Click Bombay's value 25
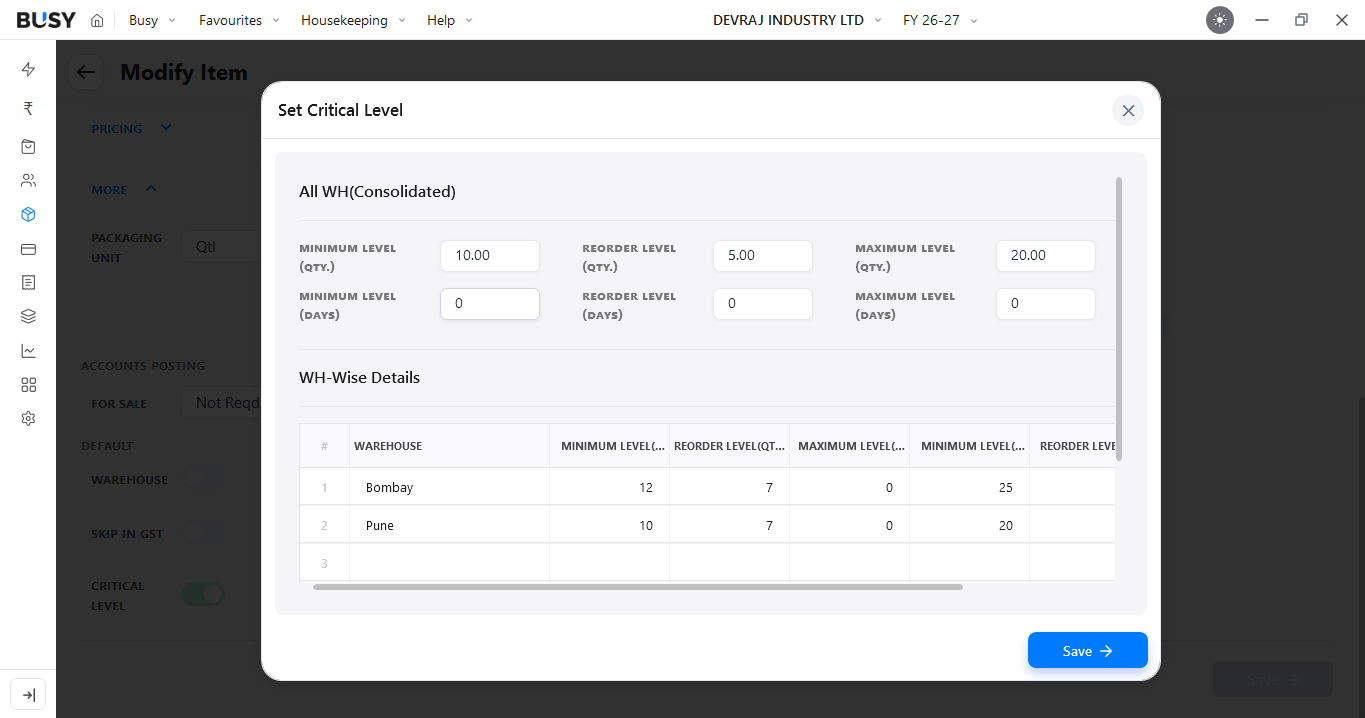Image resolution: width=1365 pixels, height=718 pixels. [969, 487]
